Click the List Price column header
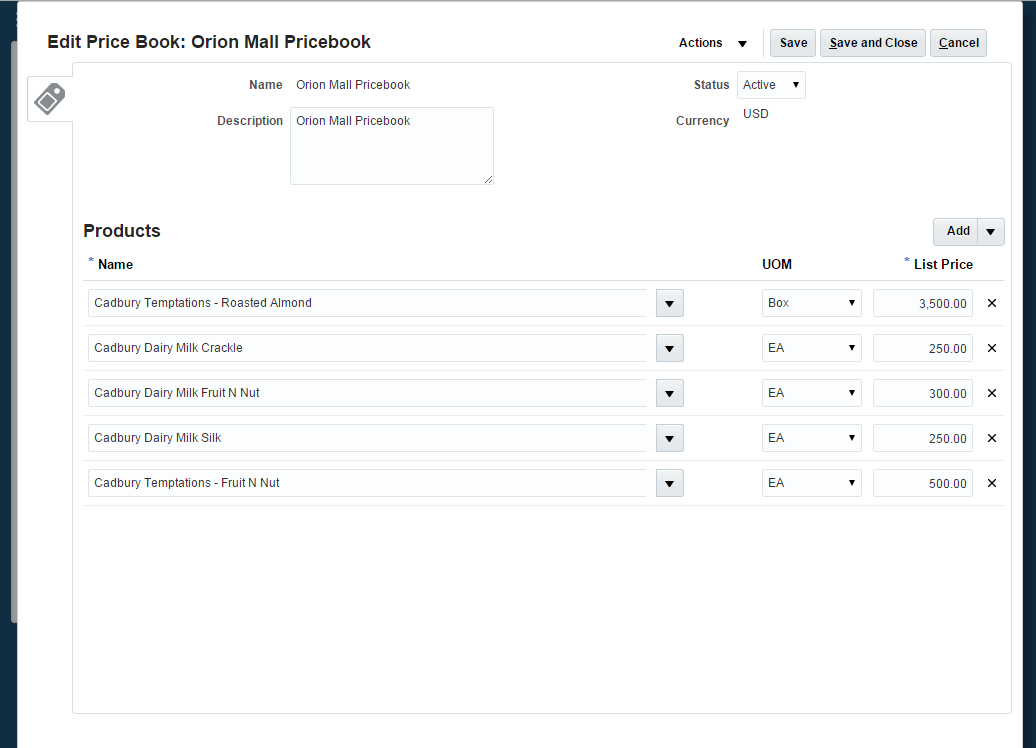Image resolution: width=1036 pixels, height=748 pixels. click(943, 264)
